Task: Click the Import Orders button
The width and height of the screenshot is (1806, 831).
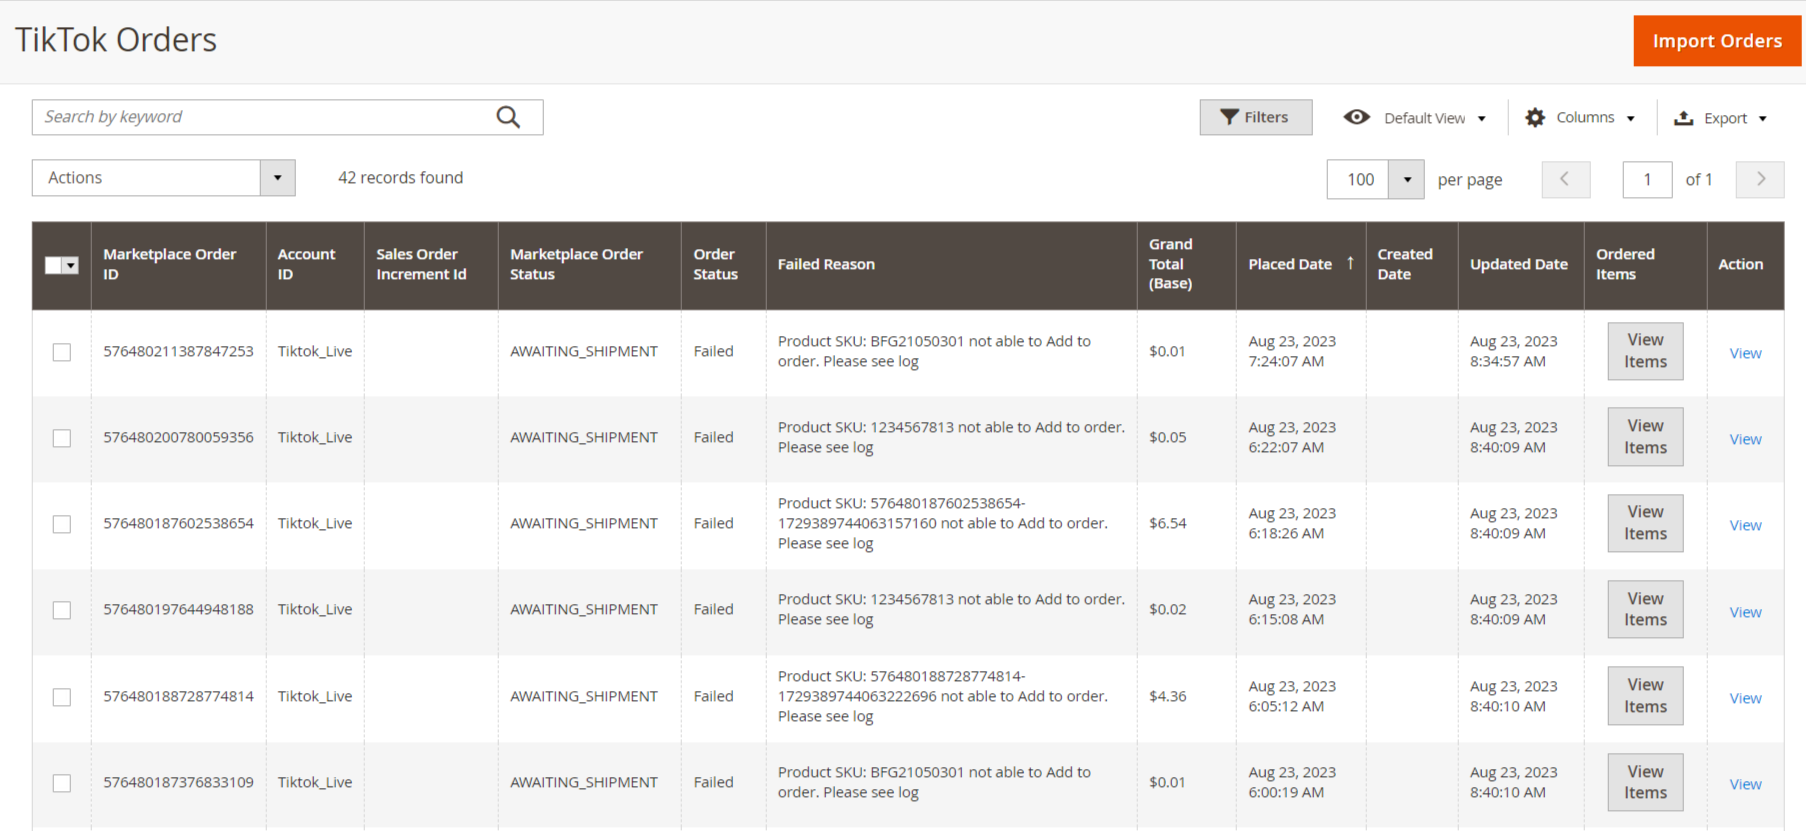Action: pyautogui.click(x=1716, y=41)
